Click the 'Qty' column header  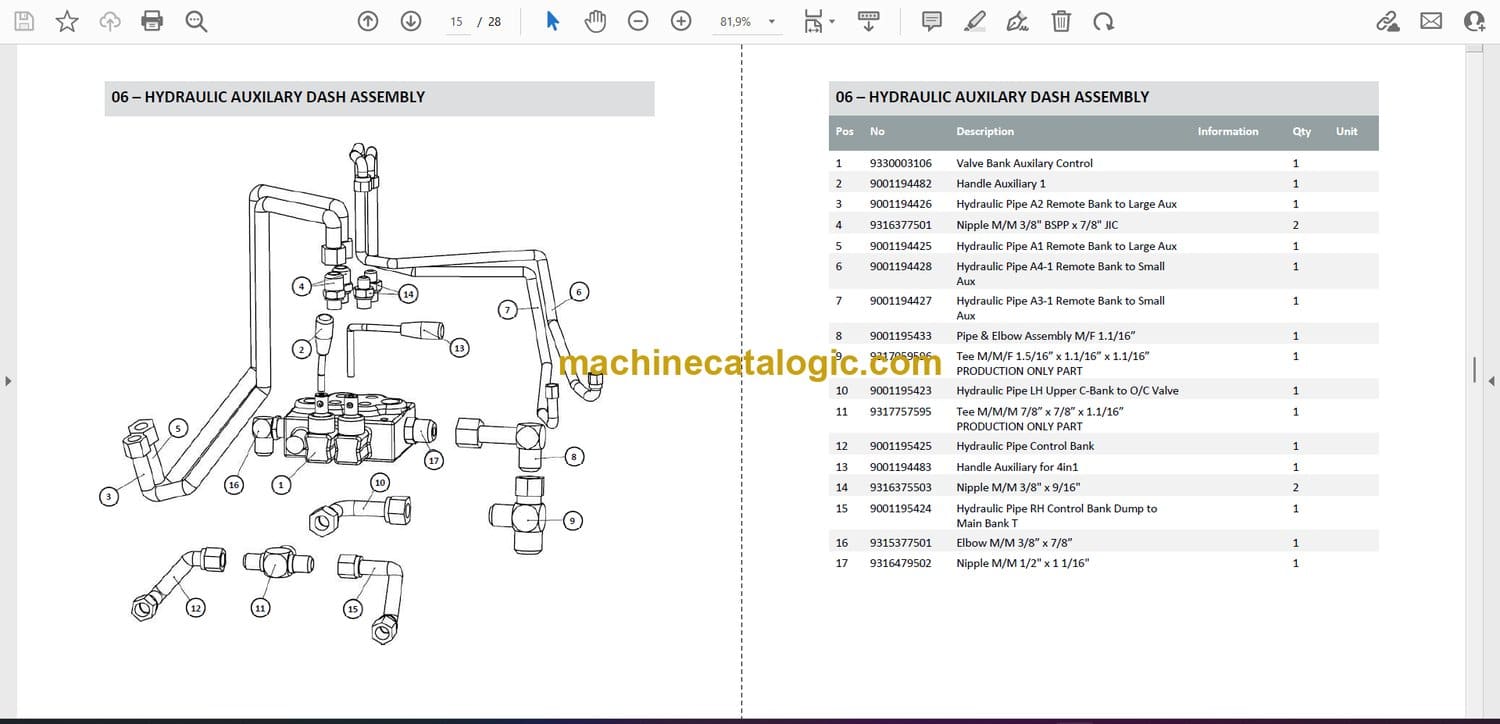(x=1301, y=131)
